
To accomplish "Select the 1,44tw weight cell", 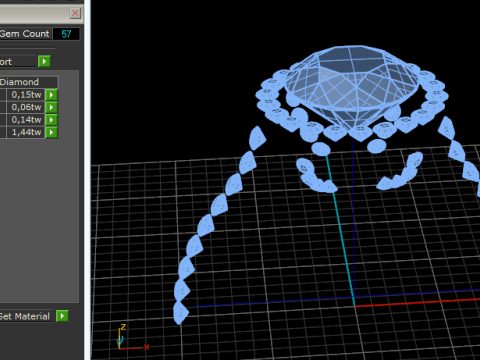I will [26, 132].
